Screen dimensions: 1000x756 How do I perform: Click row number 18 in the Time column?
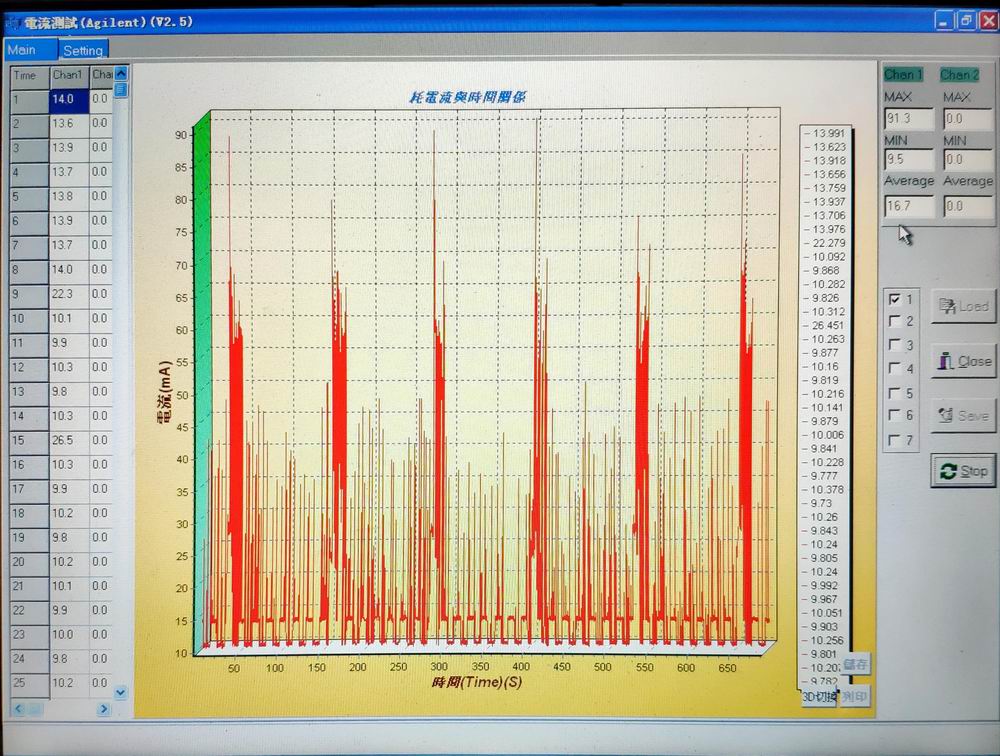[29, 514]
